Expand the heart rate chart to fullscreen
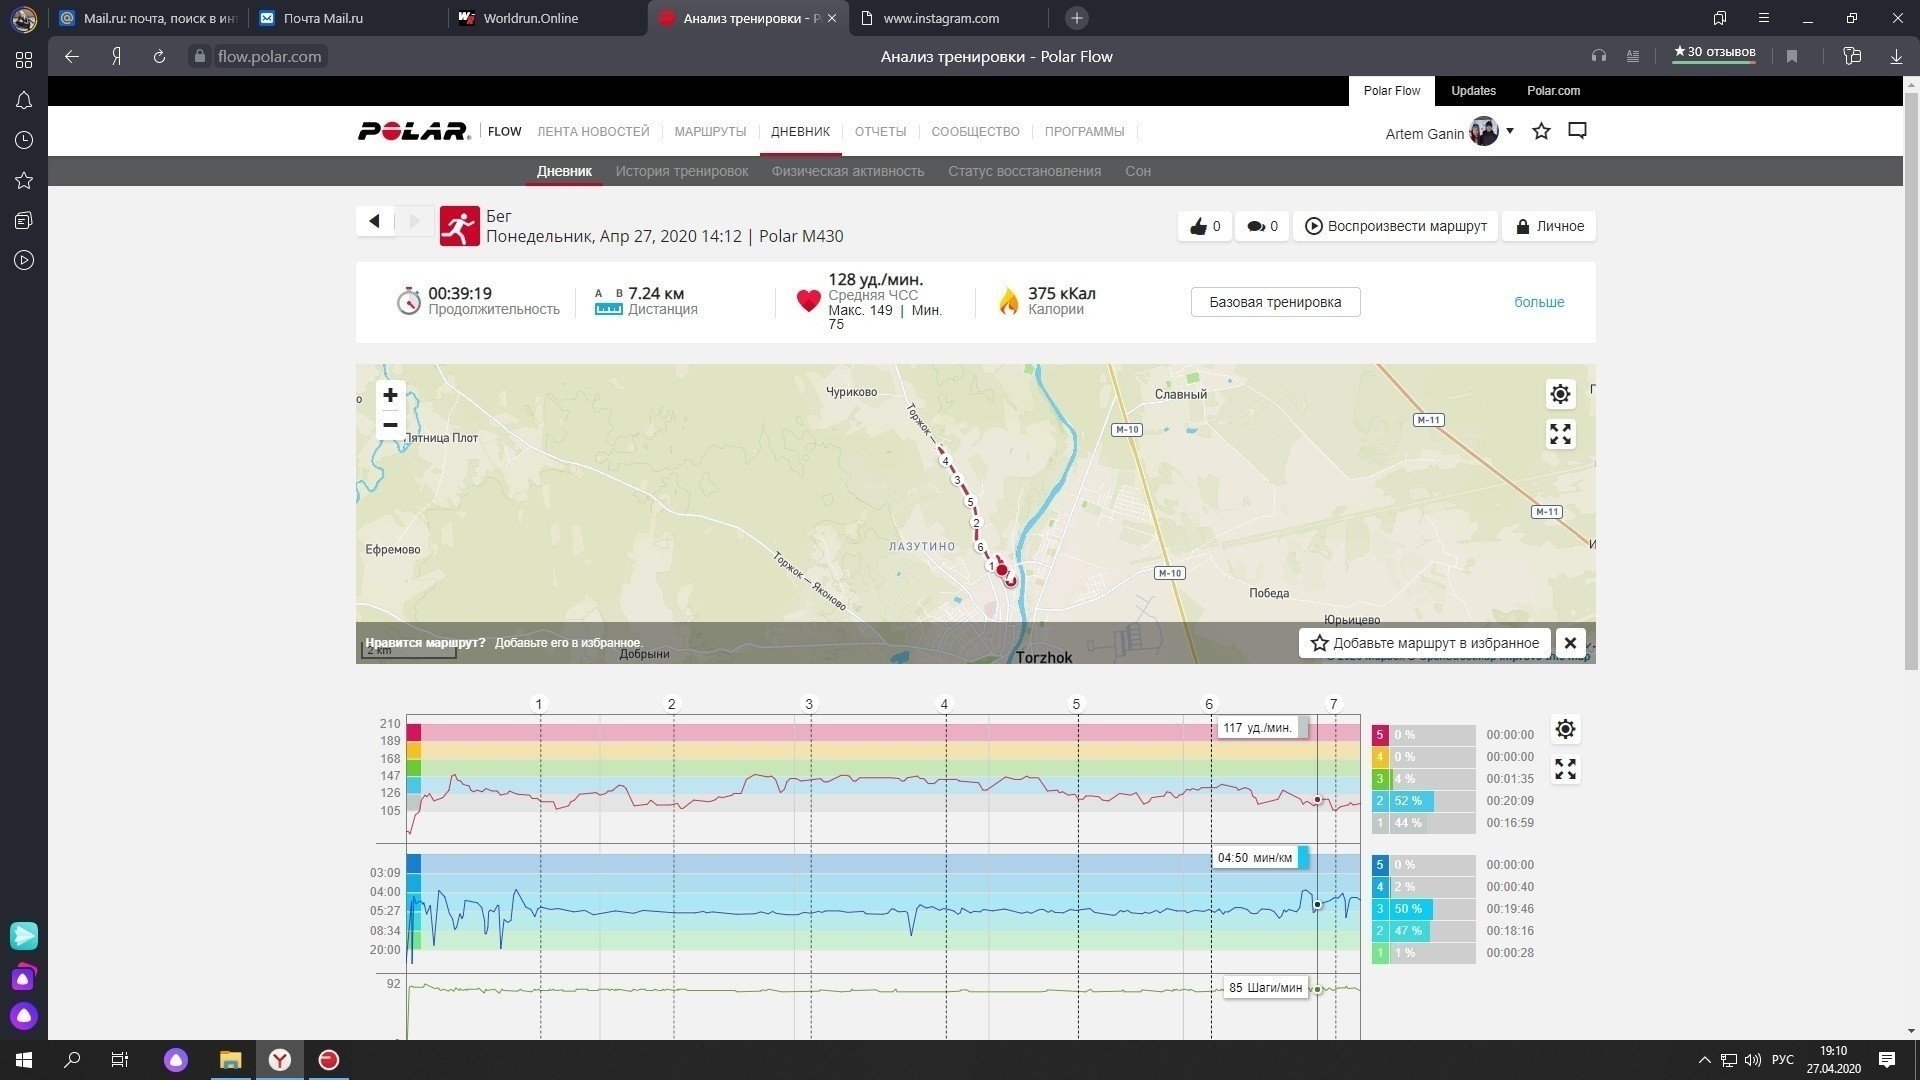The image size is (1920, 1080). [x=1565, y=769]
